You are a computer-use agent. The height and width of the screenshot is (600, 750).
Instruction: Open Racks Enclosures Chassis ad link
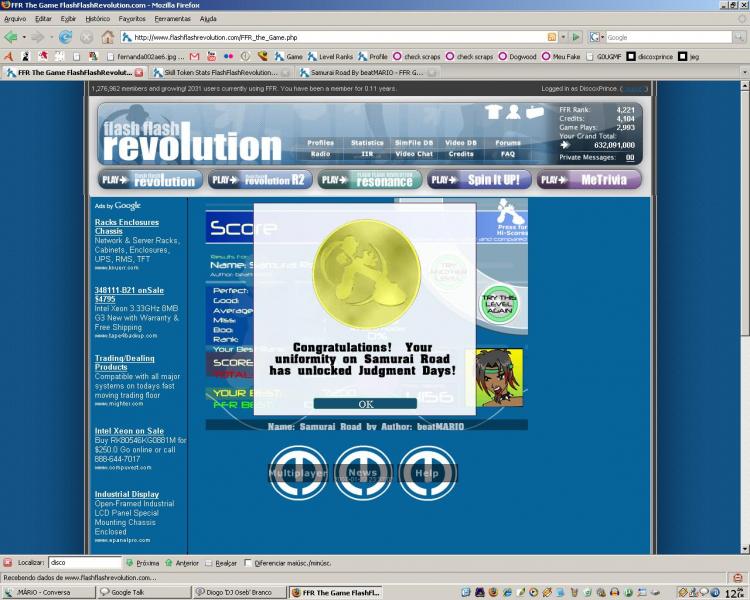click(x=127, y=226)
